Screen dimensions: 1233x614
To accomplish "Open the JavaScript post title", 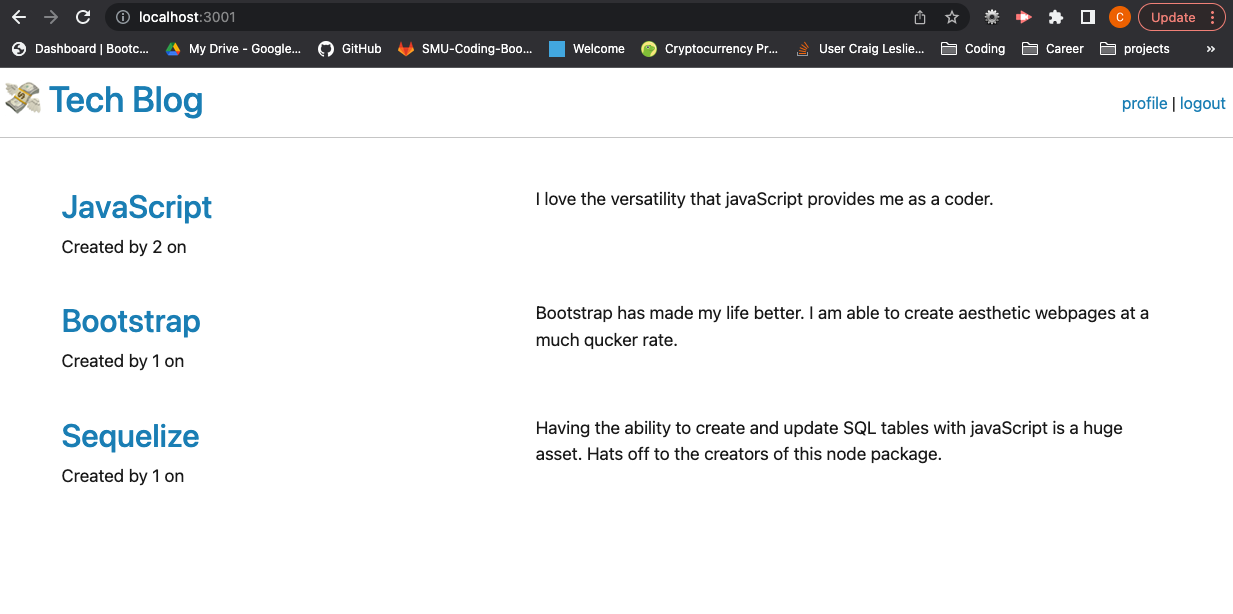I will coord(137,207).
